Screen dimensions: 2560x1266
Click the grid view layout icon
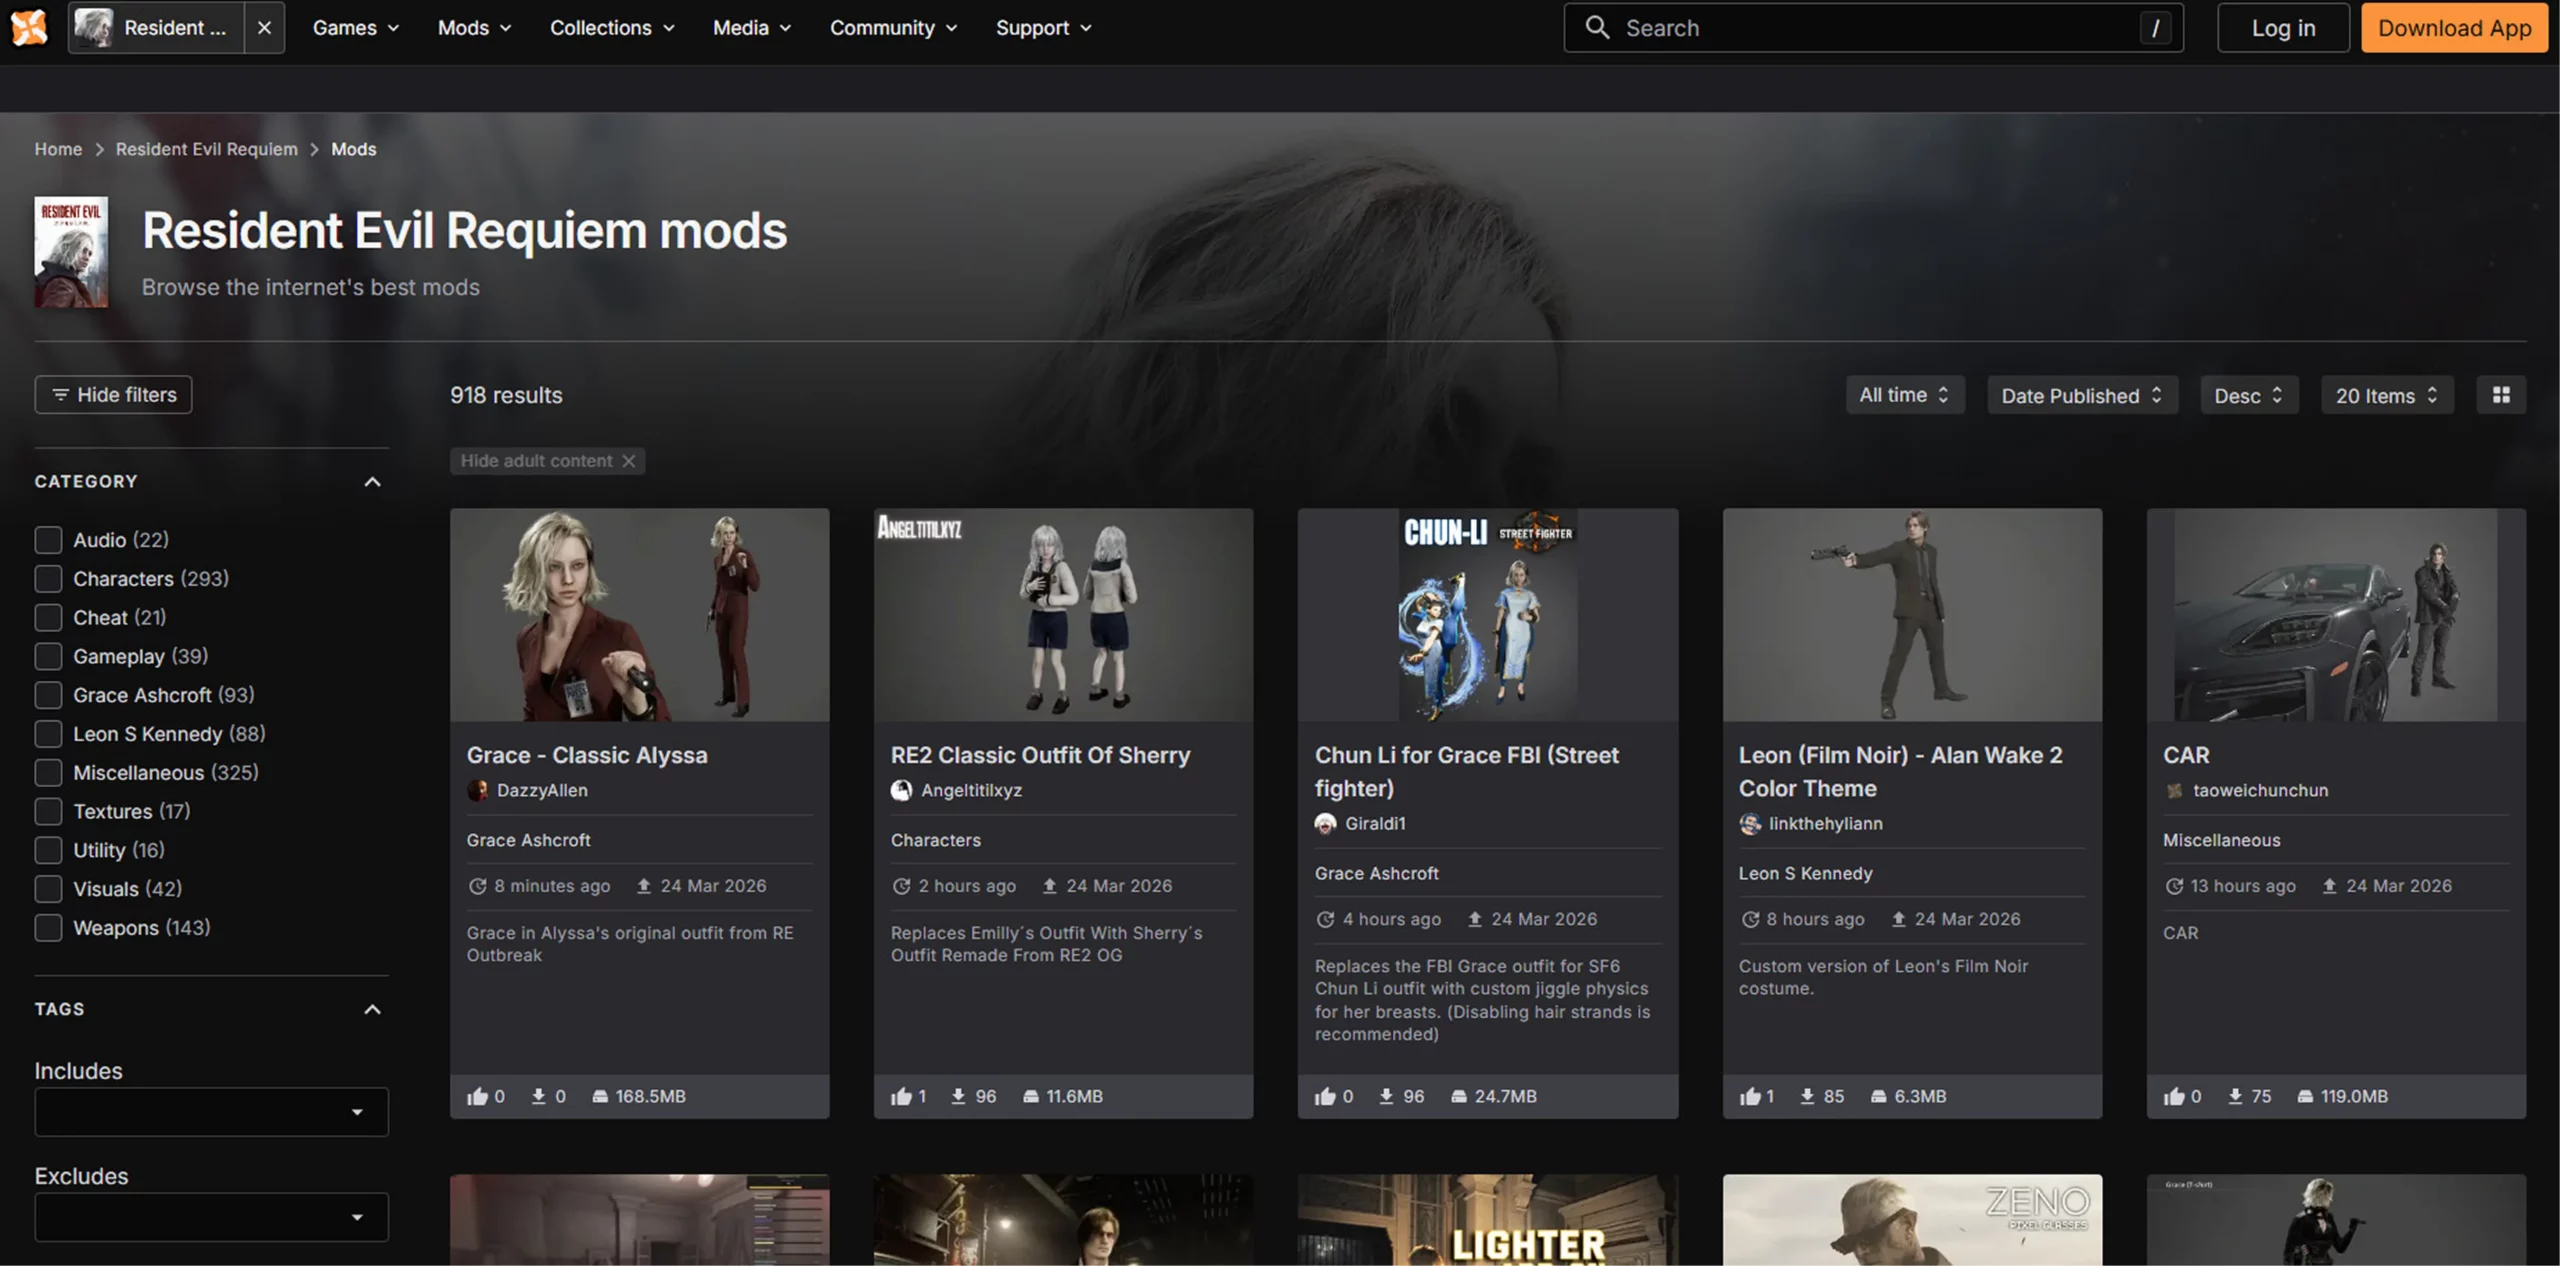tap(2501, 395)
